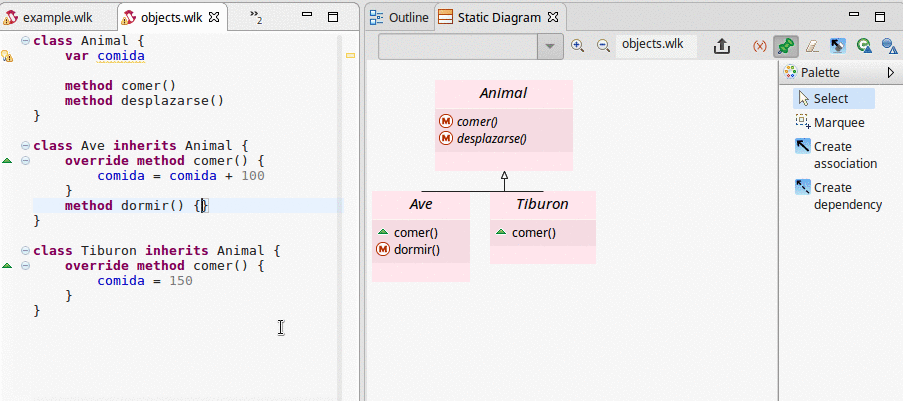Viewport: 903px width, 401px height.
Task: Place cursor on 'method desplazarse()' line
Action: pyautogui.click(x=144, y=101)
